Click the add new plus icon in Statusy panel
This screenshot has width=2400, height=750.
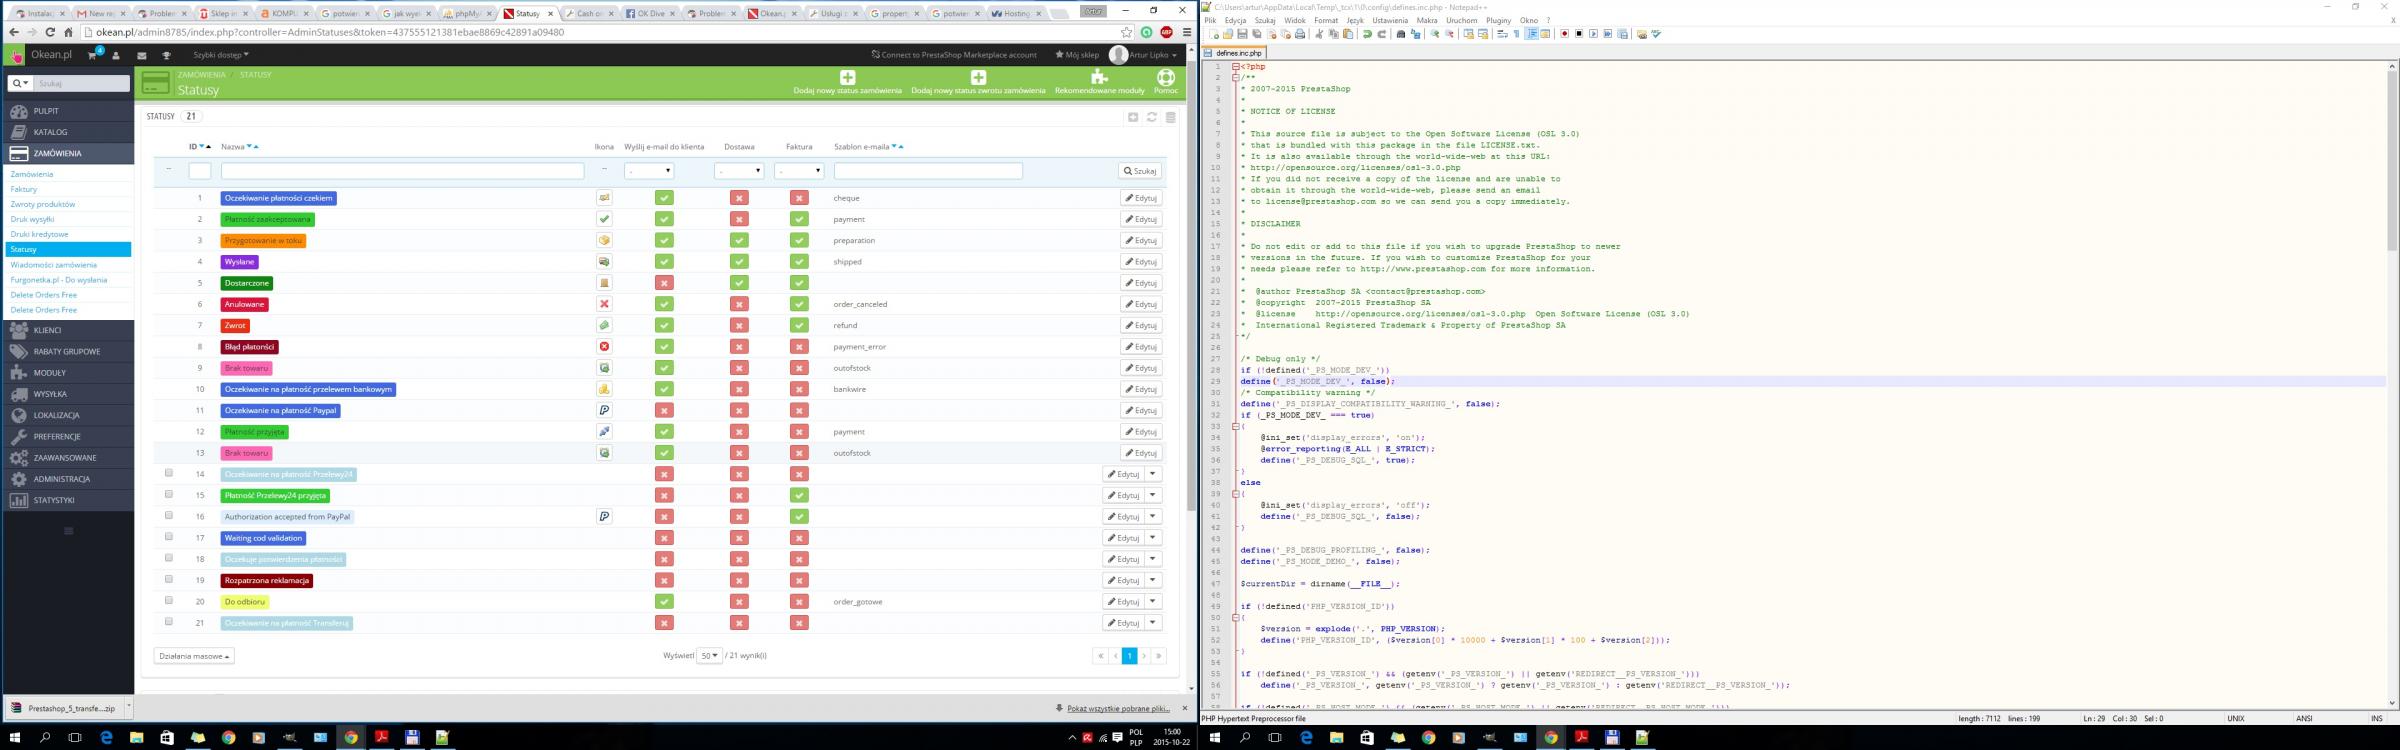coord(1133,117)
